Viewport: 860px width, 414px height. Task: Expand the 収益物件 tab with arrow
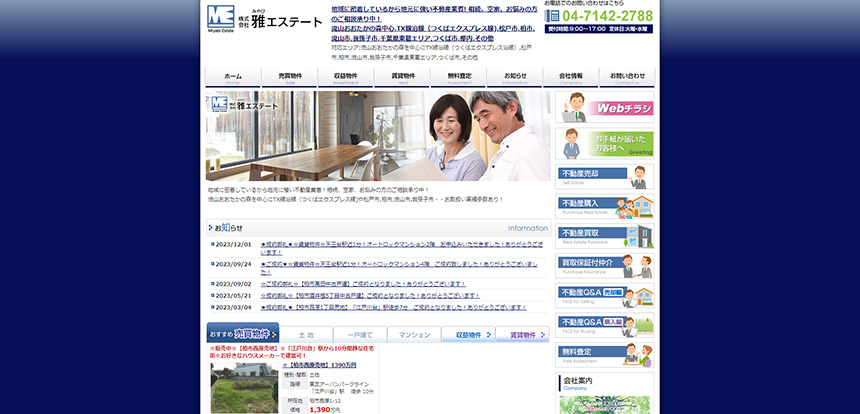point(468,335)
